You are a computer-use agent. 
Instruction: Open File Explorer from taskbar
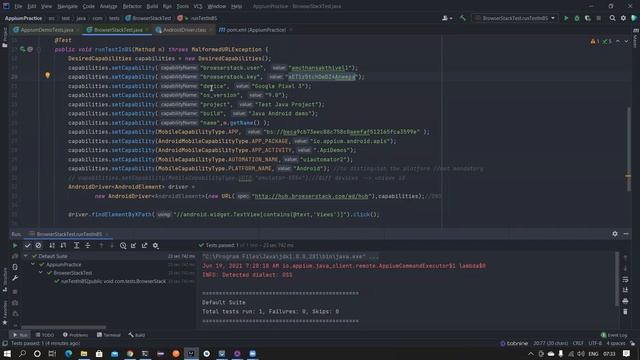coord(84,353)
